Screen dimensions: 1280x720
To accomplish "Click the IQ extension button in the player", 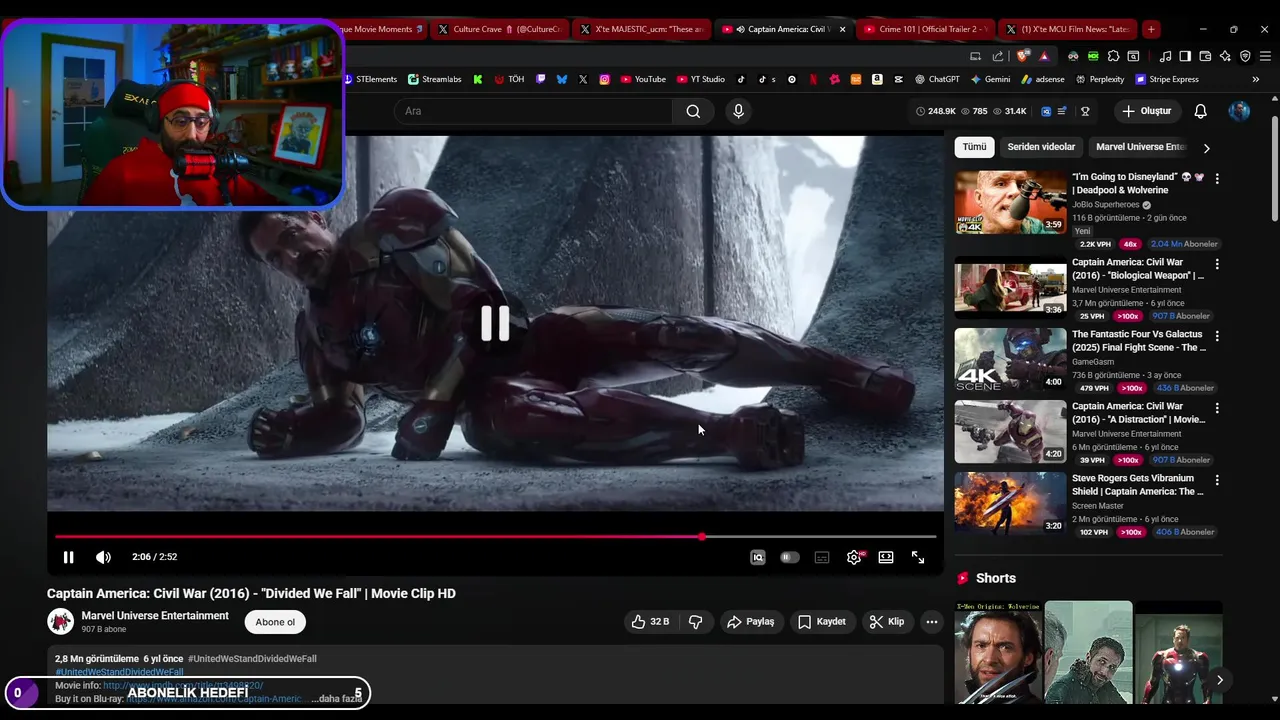I will (758, 557).
